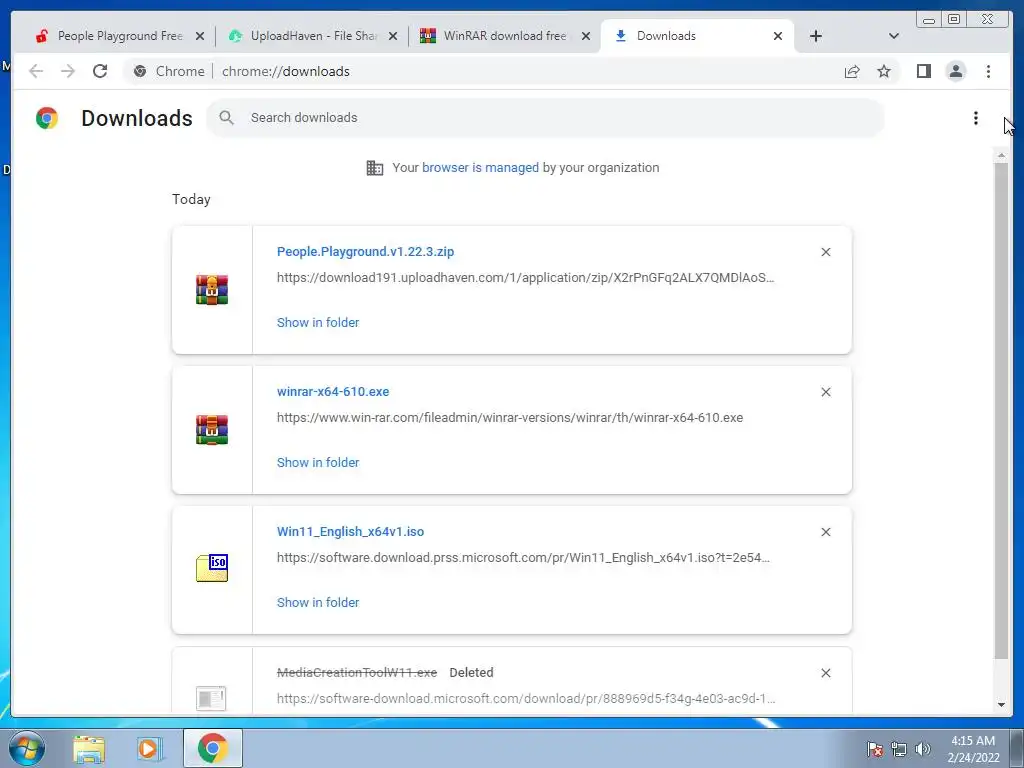
Task: Open the winrar-x64-610.exe file link
Action: coord(333,392)
